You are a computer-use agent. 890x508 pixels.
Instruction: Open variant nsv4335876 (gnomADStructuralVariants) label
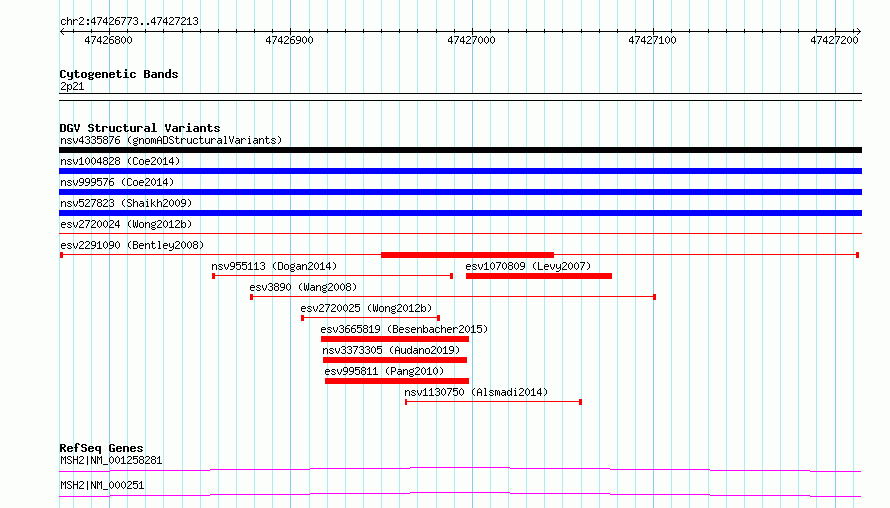(x=171, y=140)
